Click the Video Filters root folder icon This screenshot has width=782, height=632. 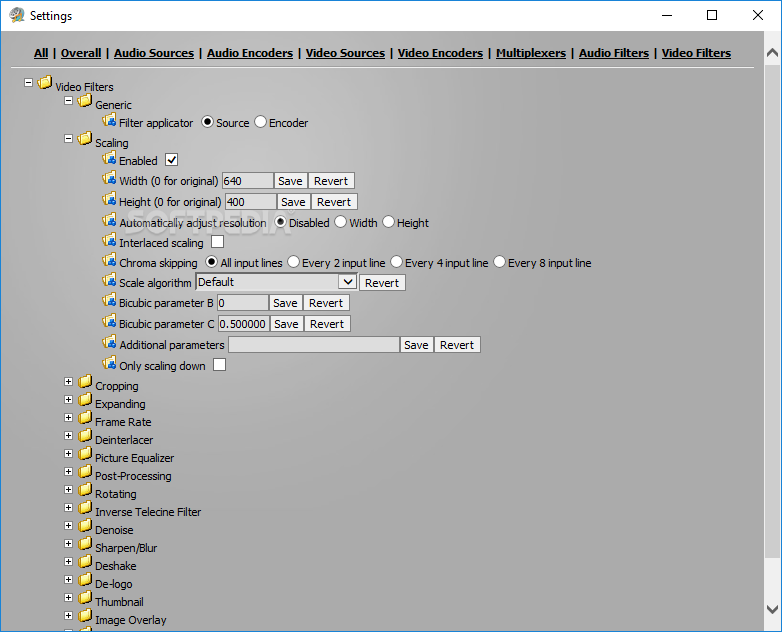coord(45,82)
